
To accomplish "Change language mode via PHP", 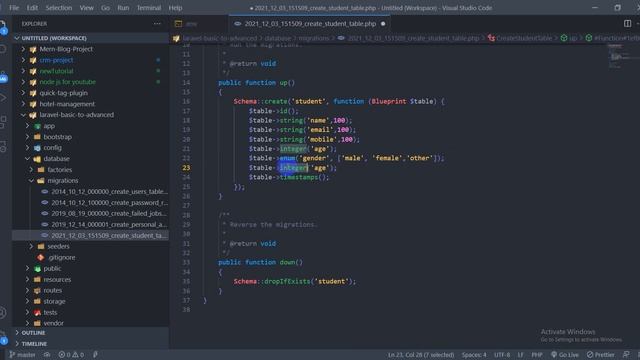I will tap(537, 355).
